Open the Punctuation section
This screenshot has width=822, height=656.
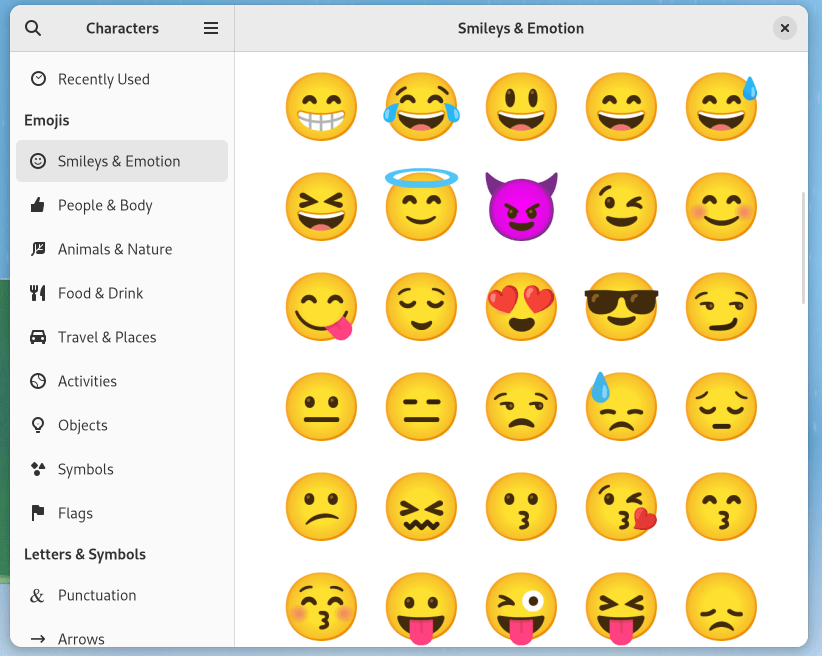coord(97,595)
